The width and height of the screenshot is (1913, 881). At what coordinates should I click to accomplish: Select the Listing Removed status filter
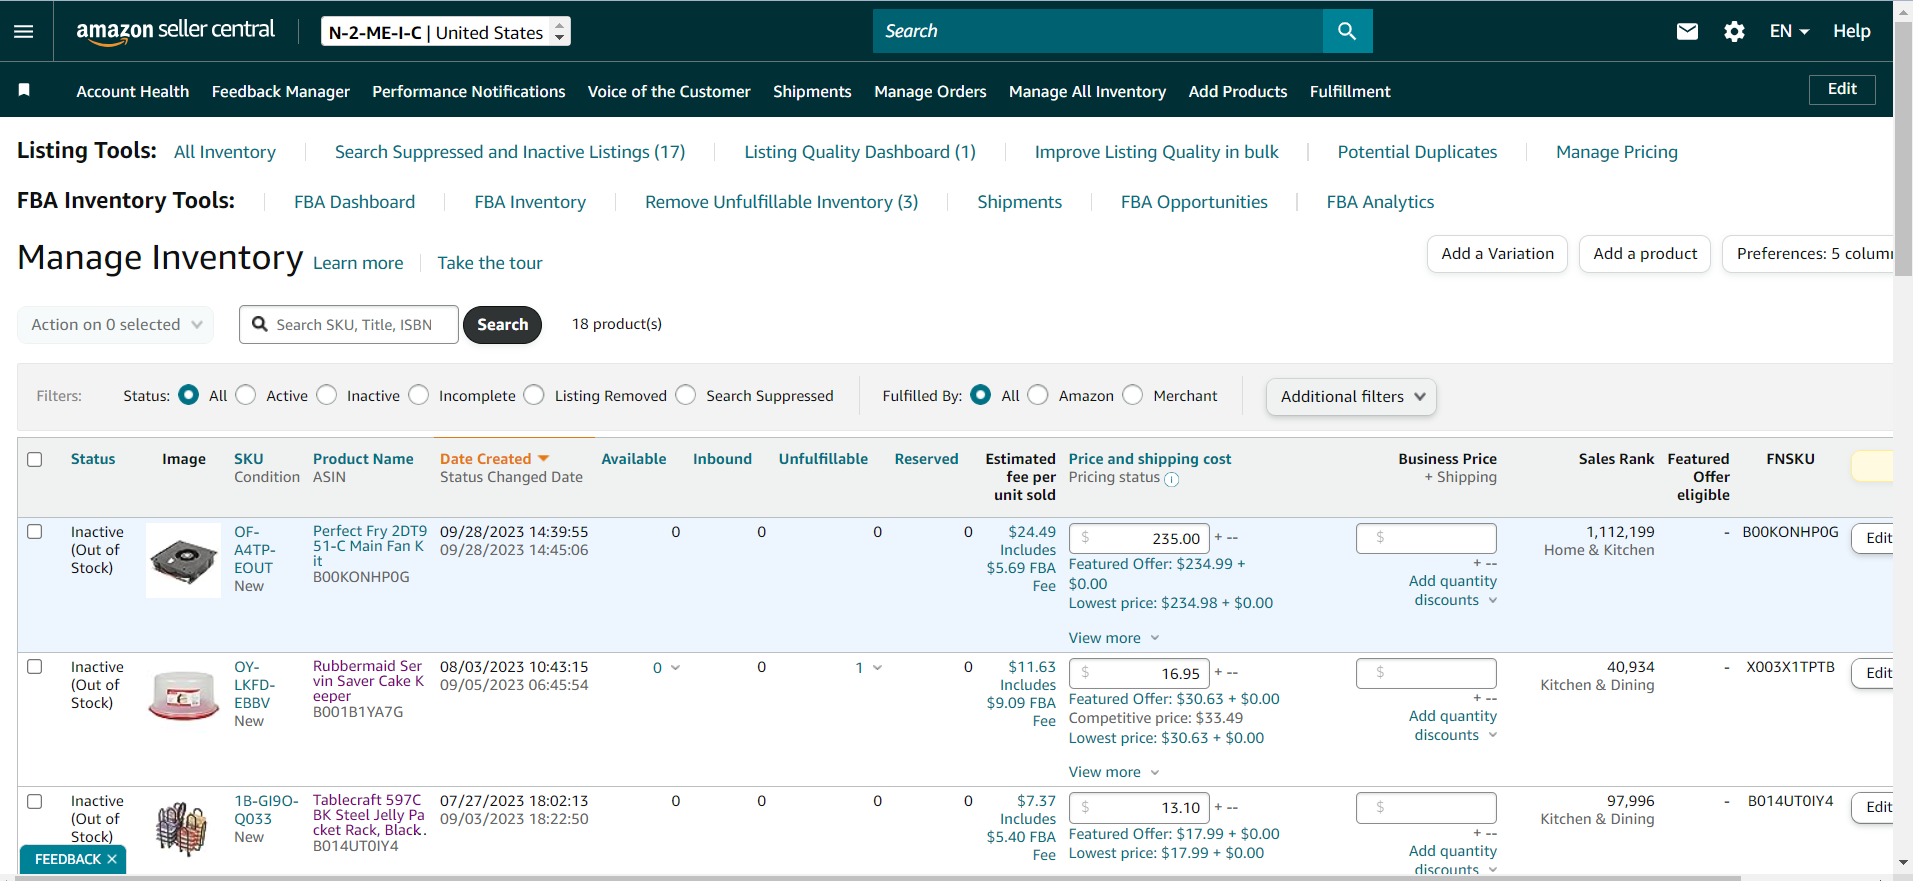coord(535,395)
